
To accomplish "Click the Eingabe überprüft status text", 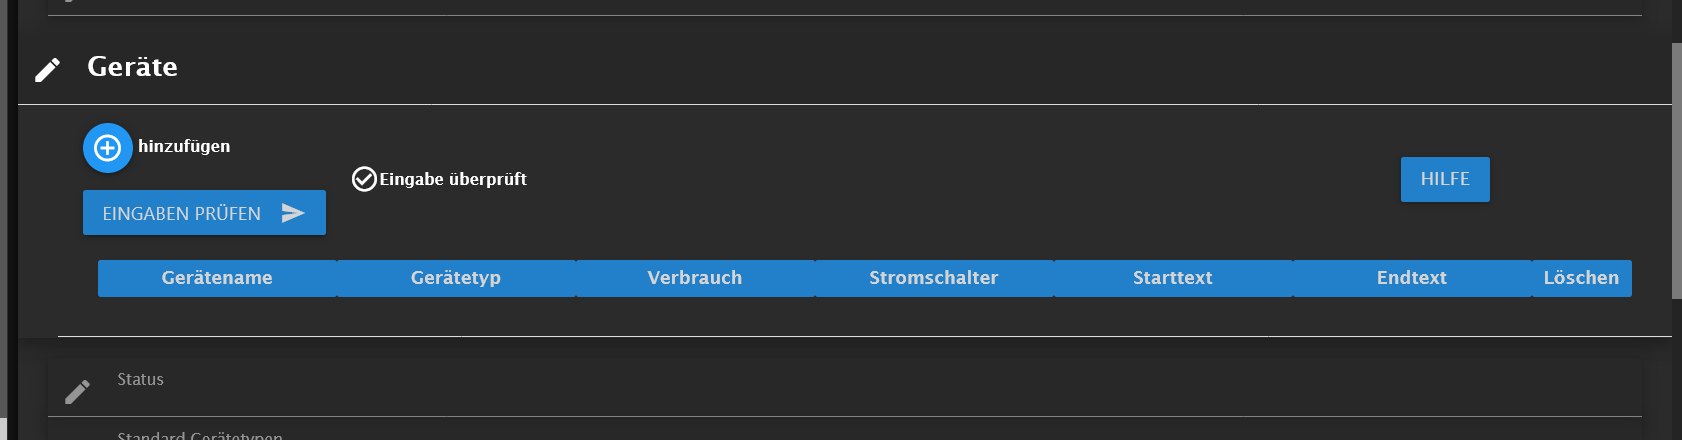I will (x=453, y=179).
